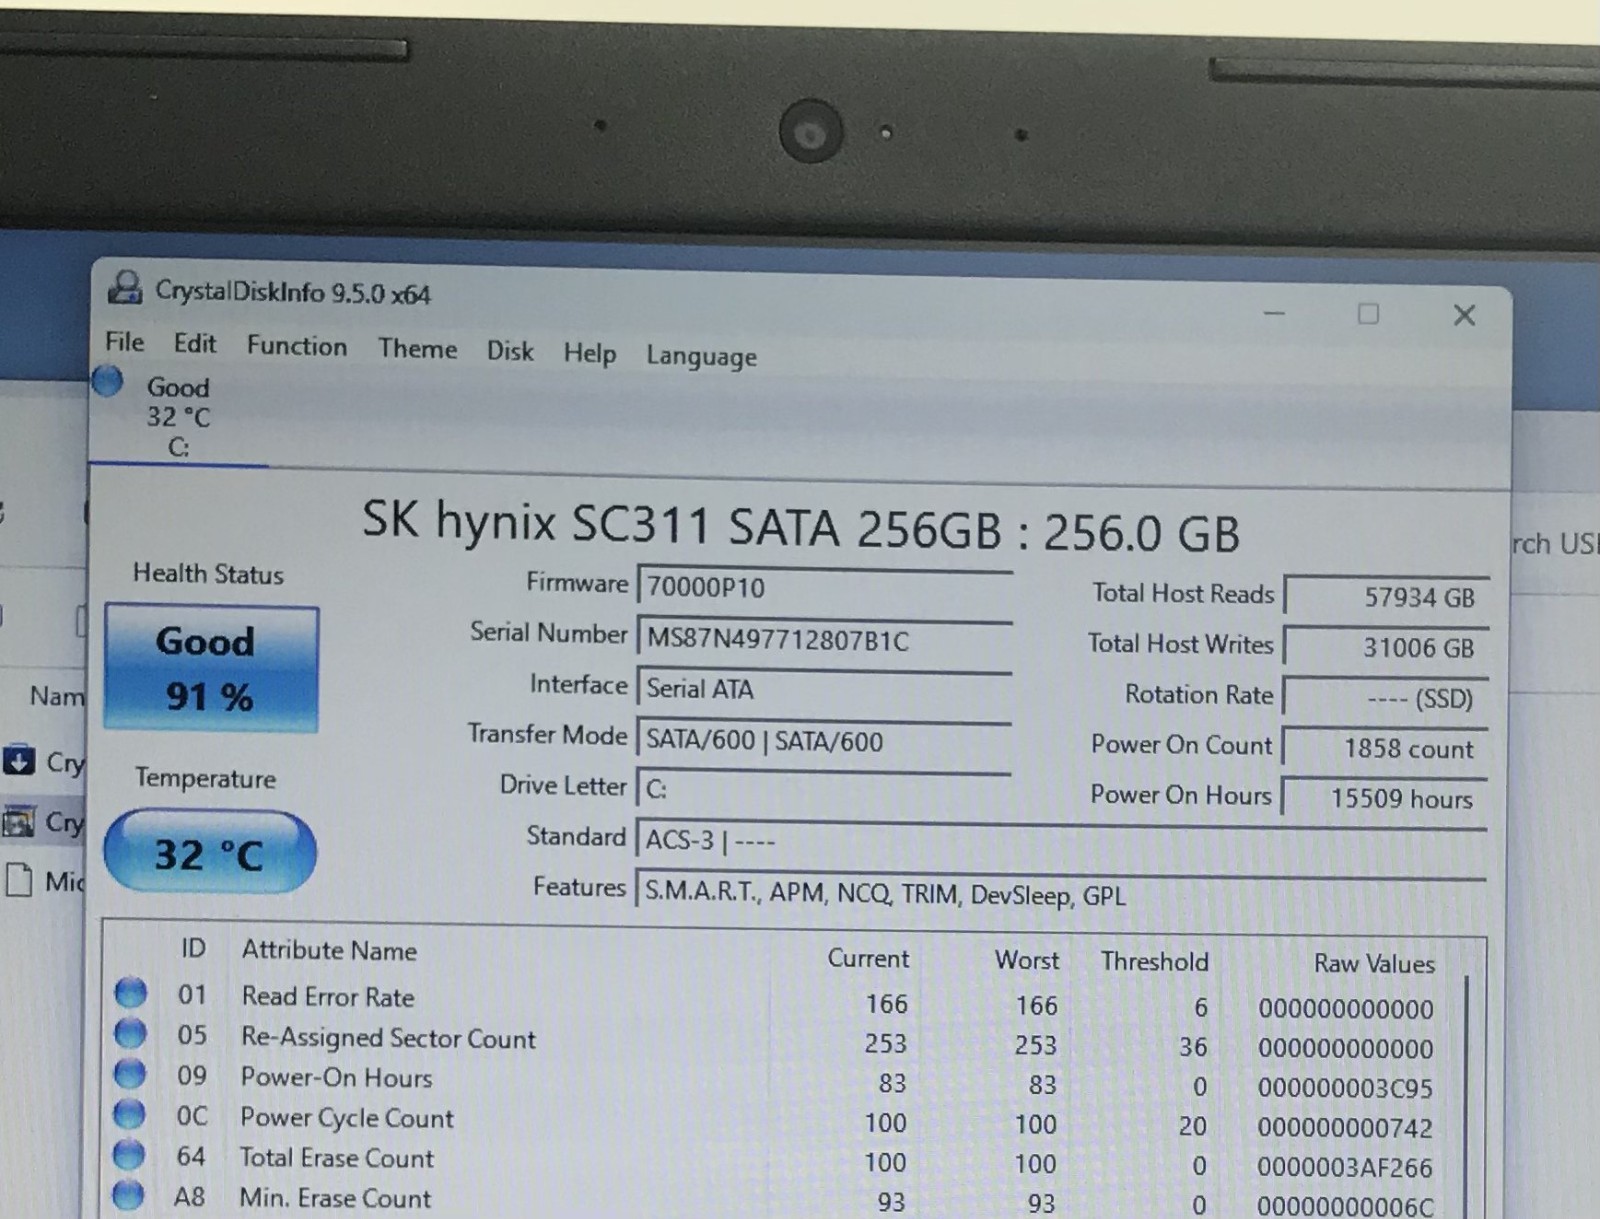Click the ID column header

(x=193, y=947)
